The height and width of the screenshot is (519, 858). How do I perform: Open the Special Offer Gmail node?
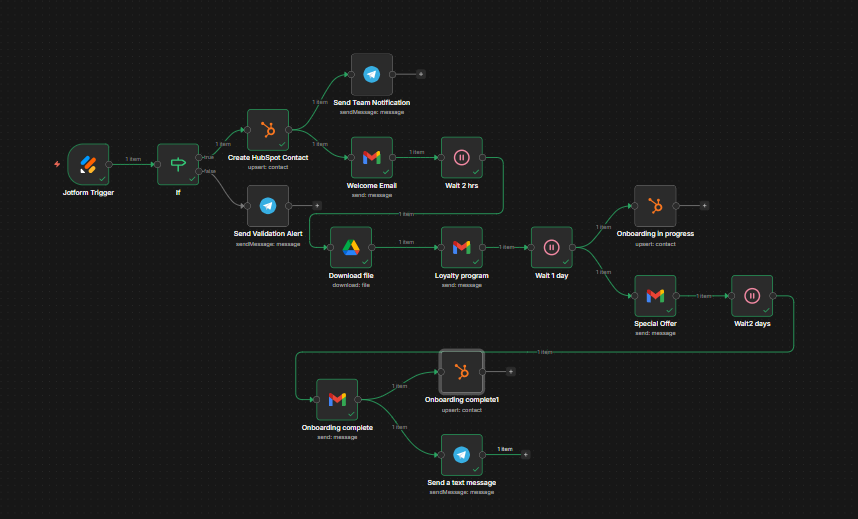pos(655,296)
